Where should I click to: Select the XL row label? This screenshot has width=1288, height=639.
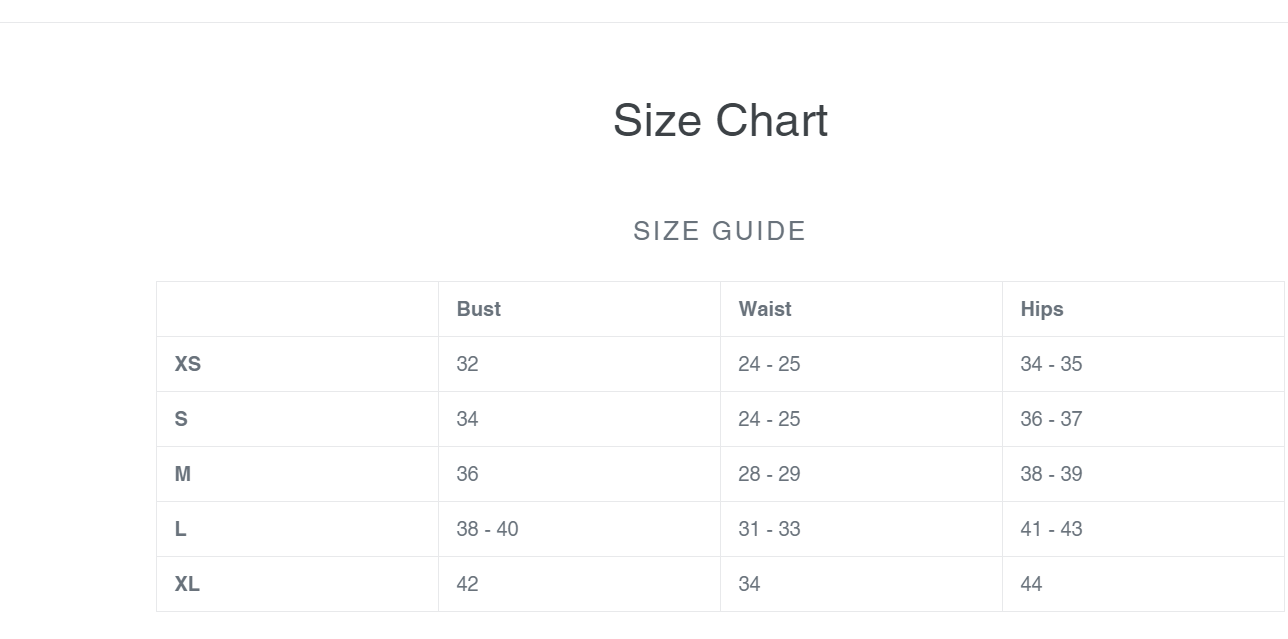tap(187, 584)
